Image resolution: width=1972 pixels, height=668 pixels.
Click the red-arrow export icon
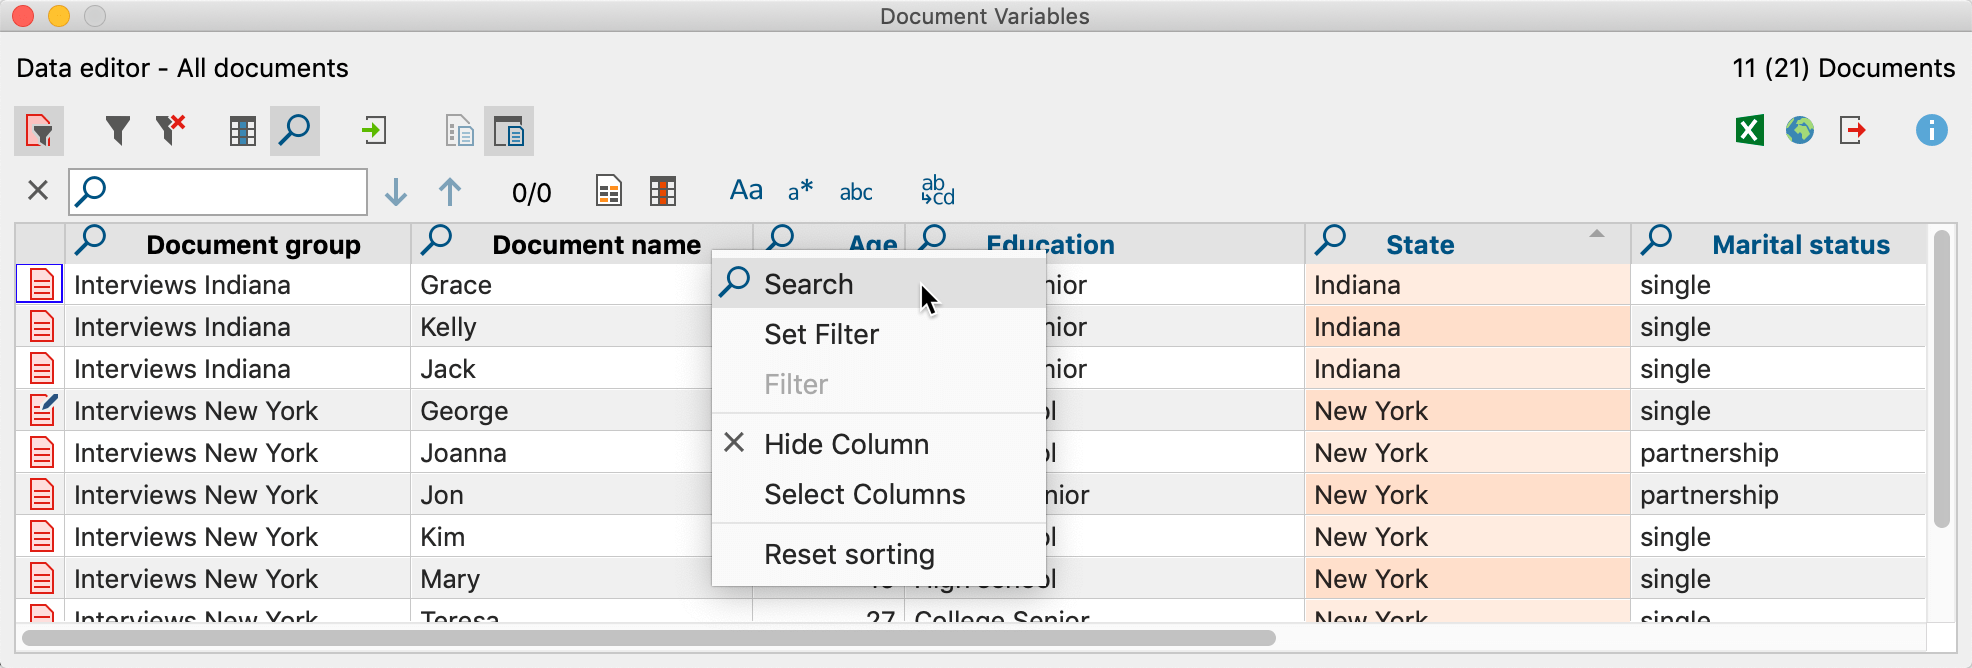coord(1852,131)
